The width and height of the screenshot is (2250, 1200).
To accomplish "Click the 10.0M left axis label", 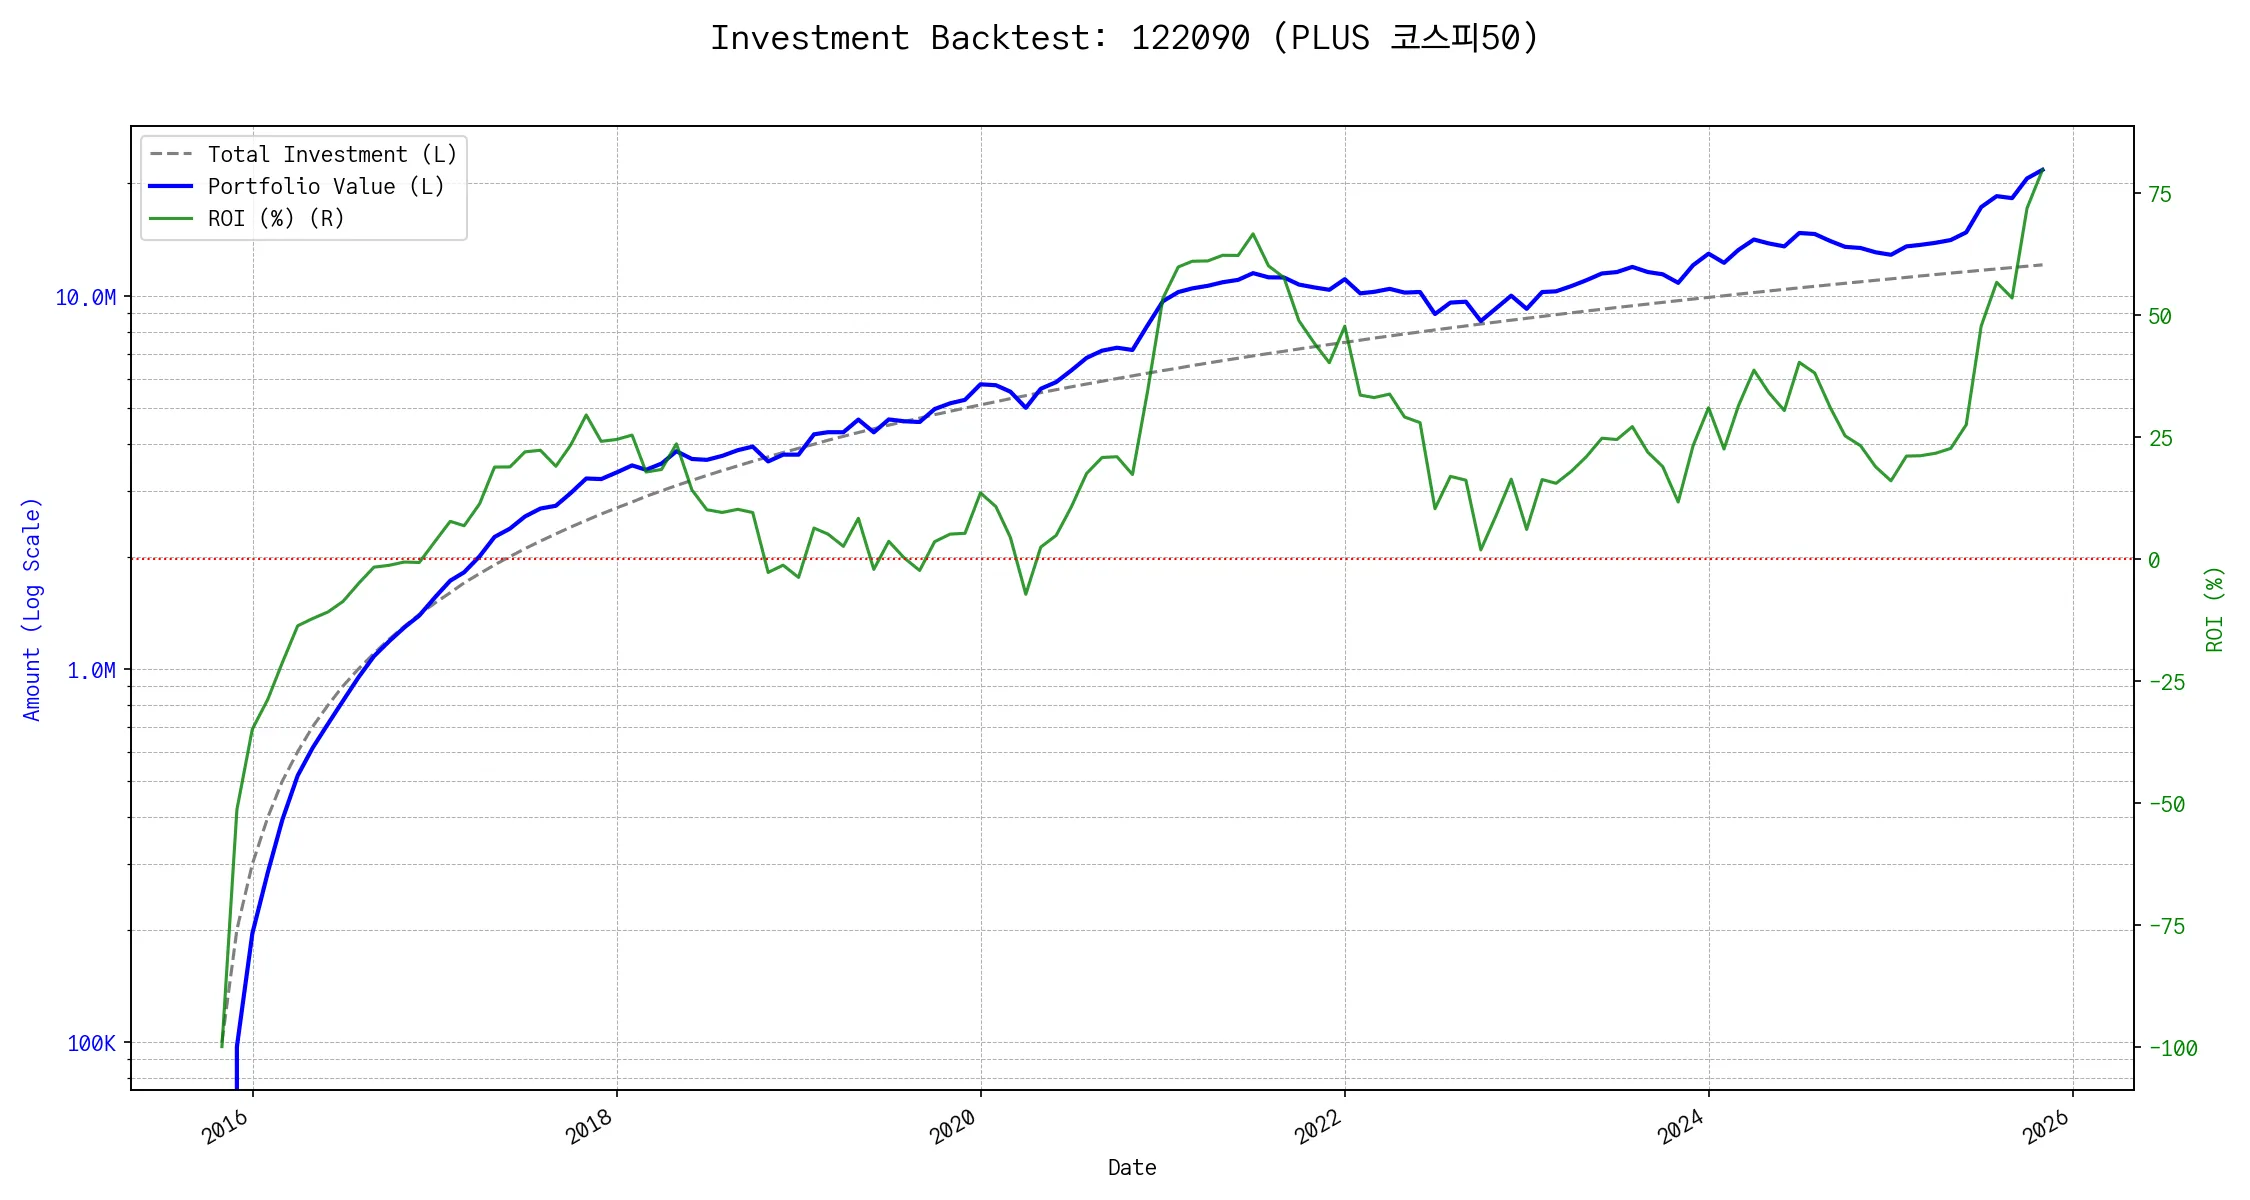I will [85, 298].
